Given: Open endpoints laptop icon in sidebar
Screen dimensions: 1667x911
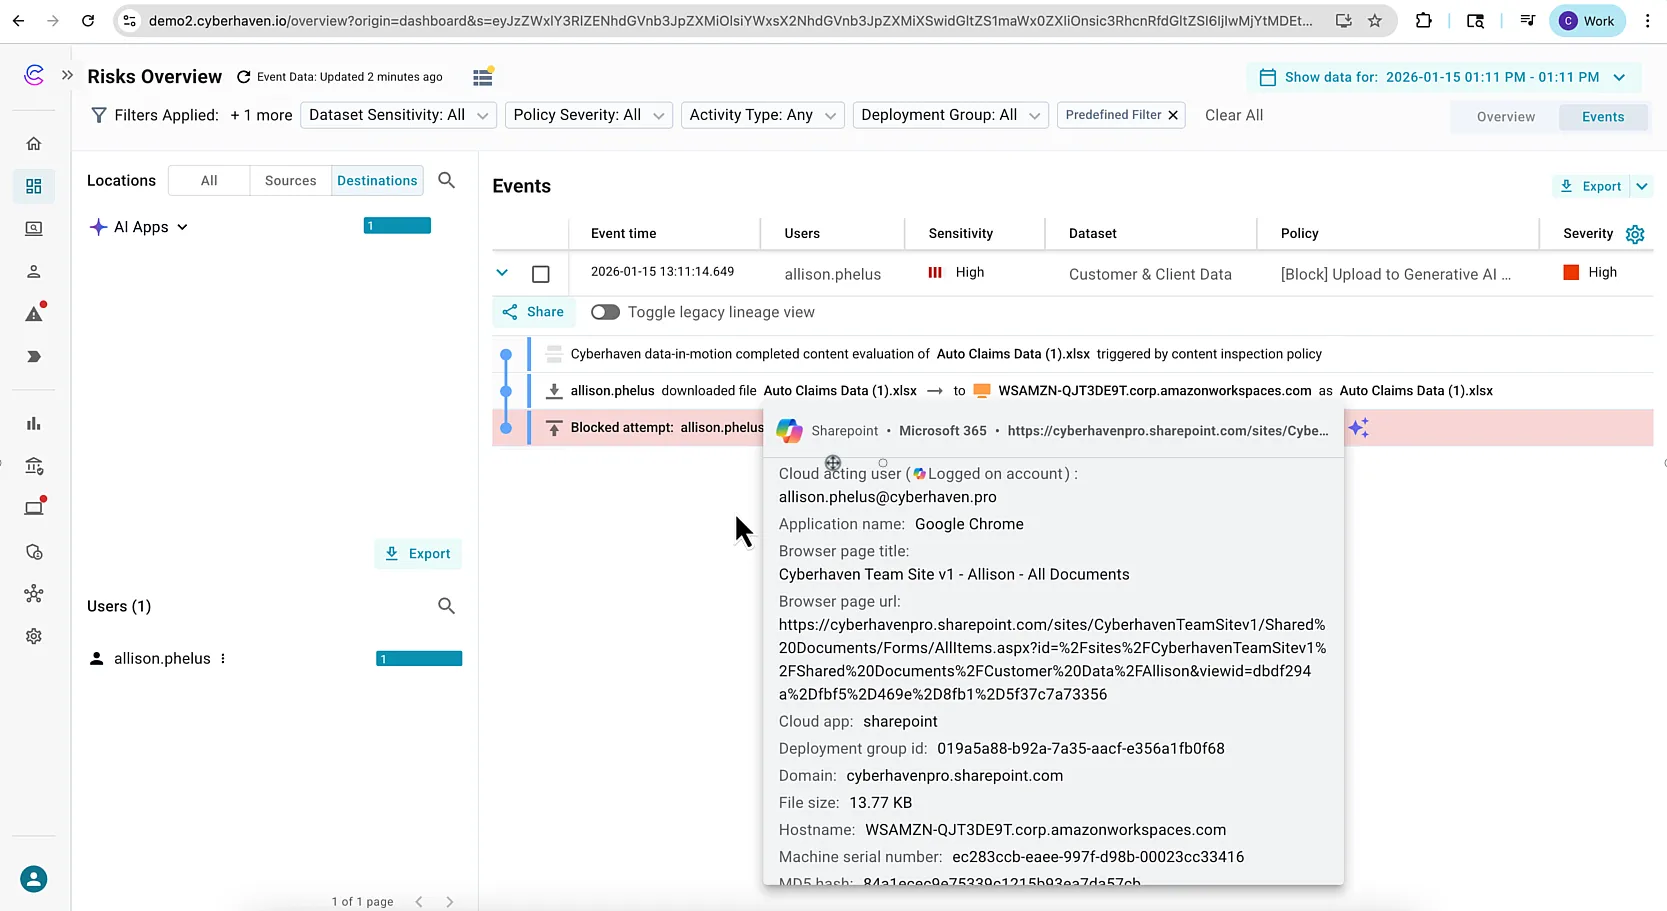Looking at the screenshot, I should pos(34,507).
